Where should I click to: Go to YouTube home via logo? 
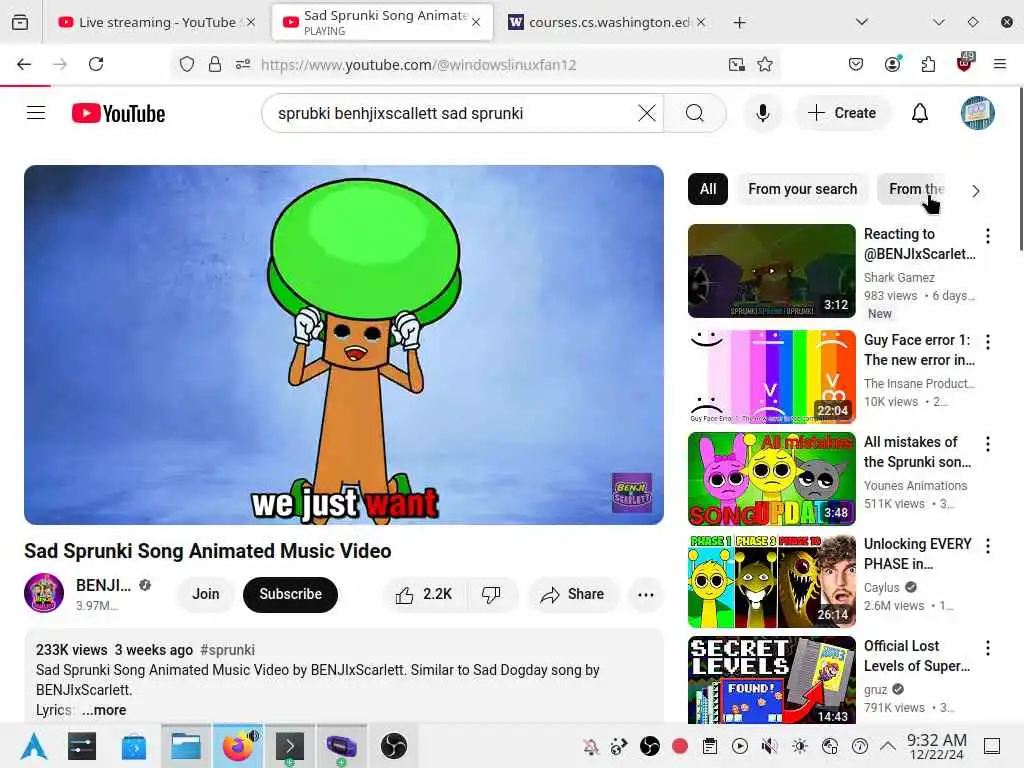[118, 114]
